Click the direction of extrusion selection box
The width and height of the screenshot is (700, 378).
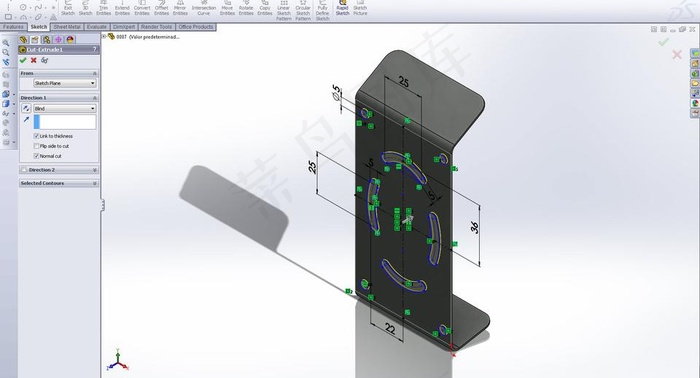pos(65,122)
